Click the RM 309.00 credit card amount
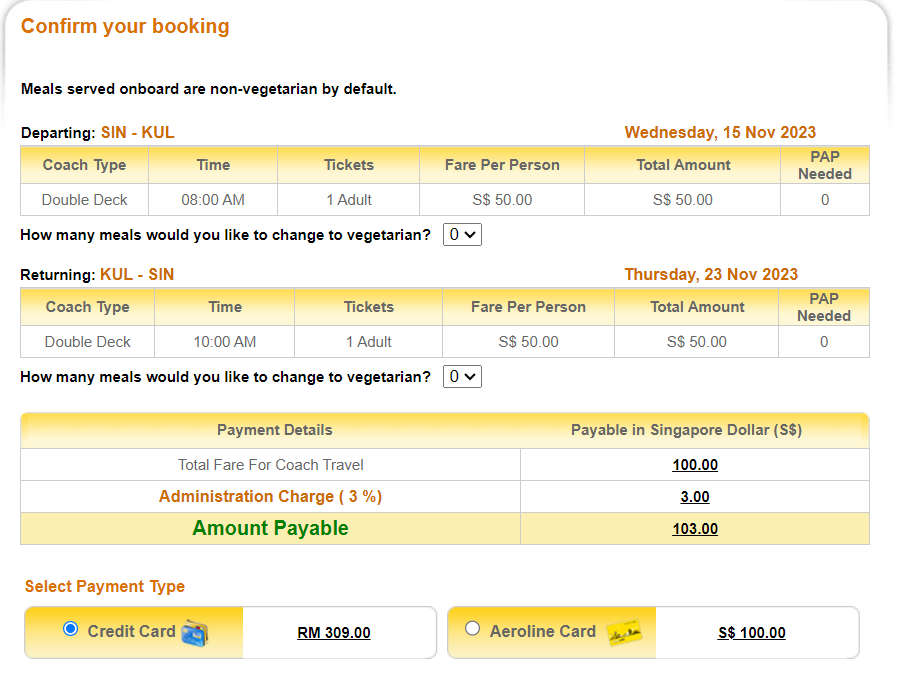Screen dimensions: 900x688 tap(334, 633)
